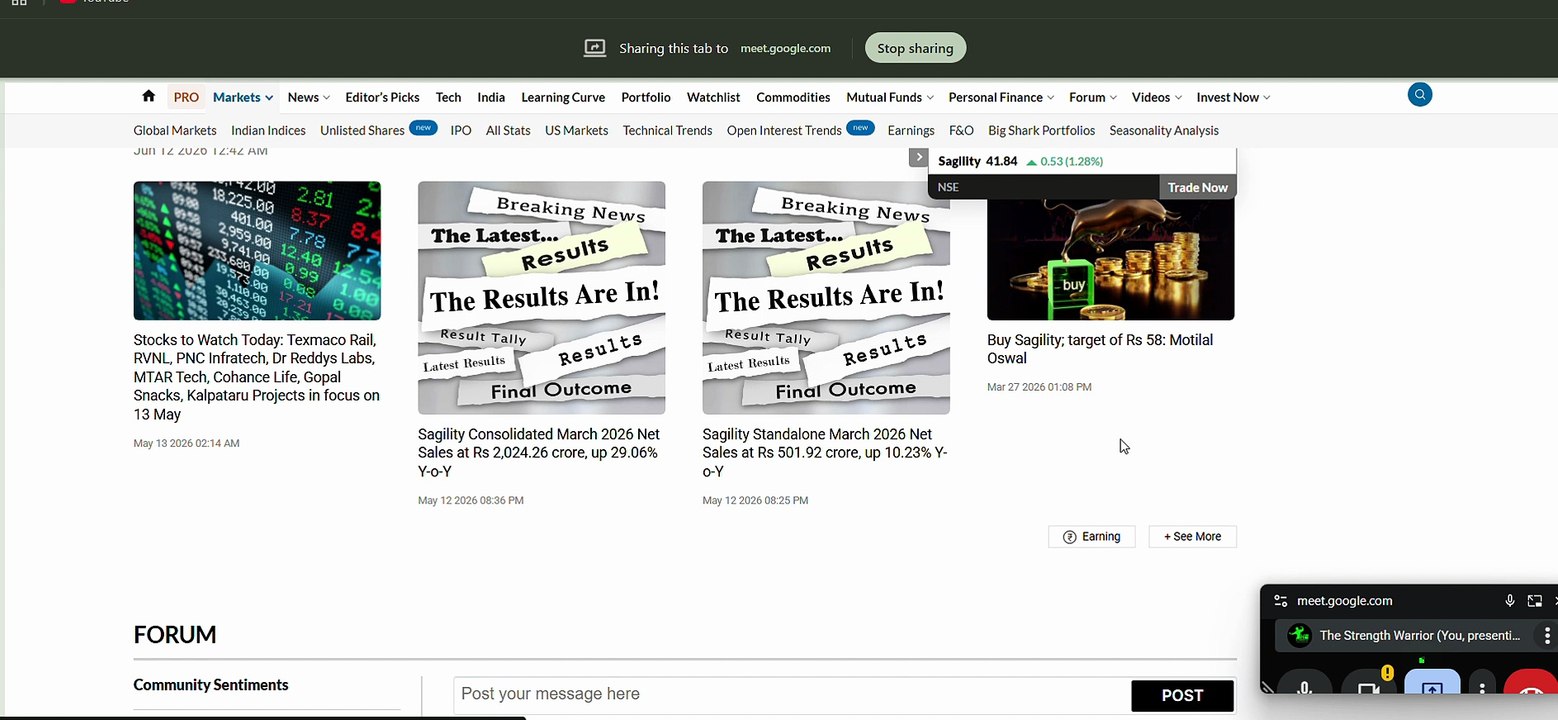Click the meet.google.com sharing destination text

pyautogui.click(x=785, y=48)
